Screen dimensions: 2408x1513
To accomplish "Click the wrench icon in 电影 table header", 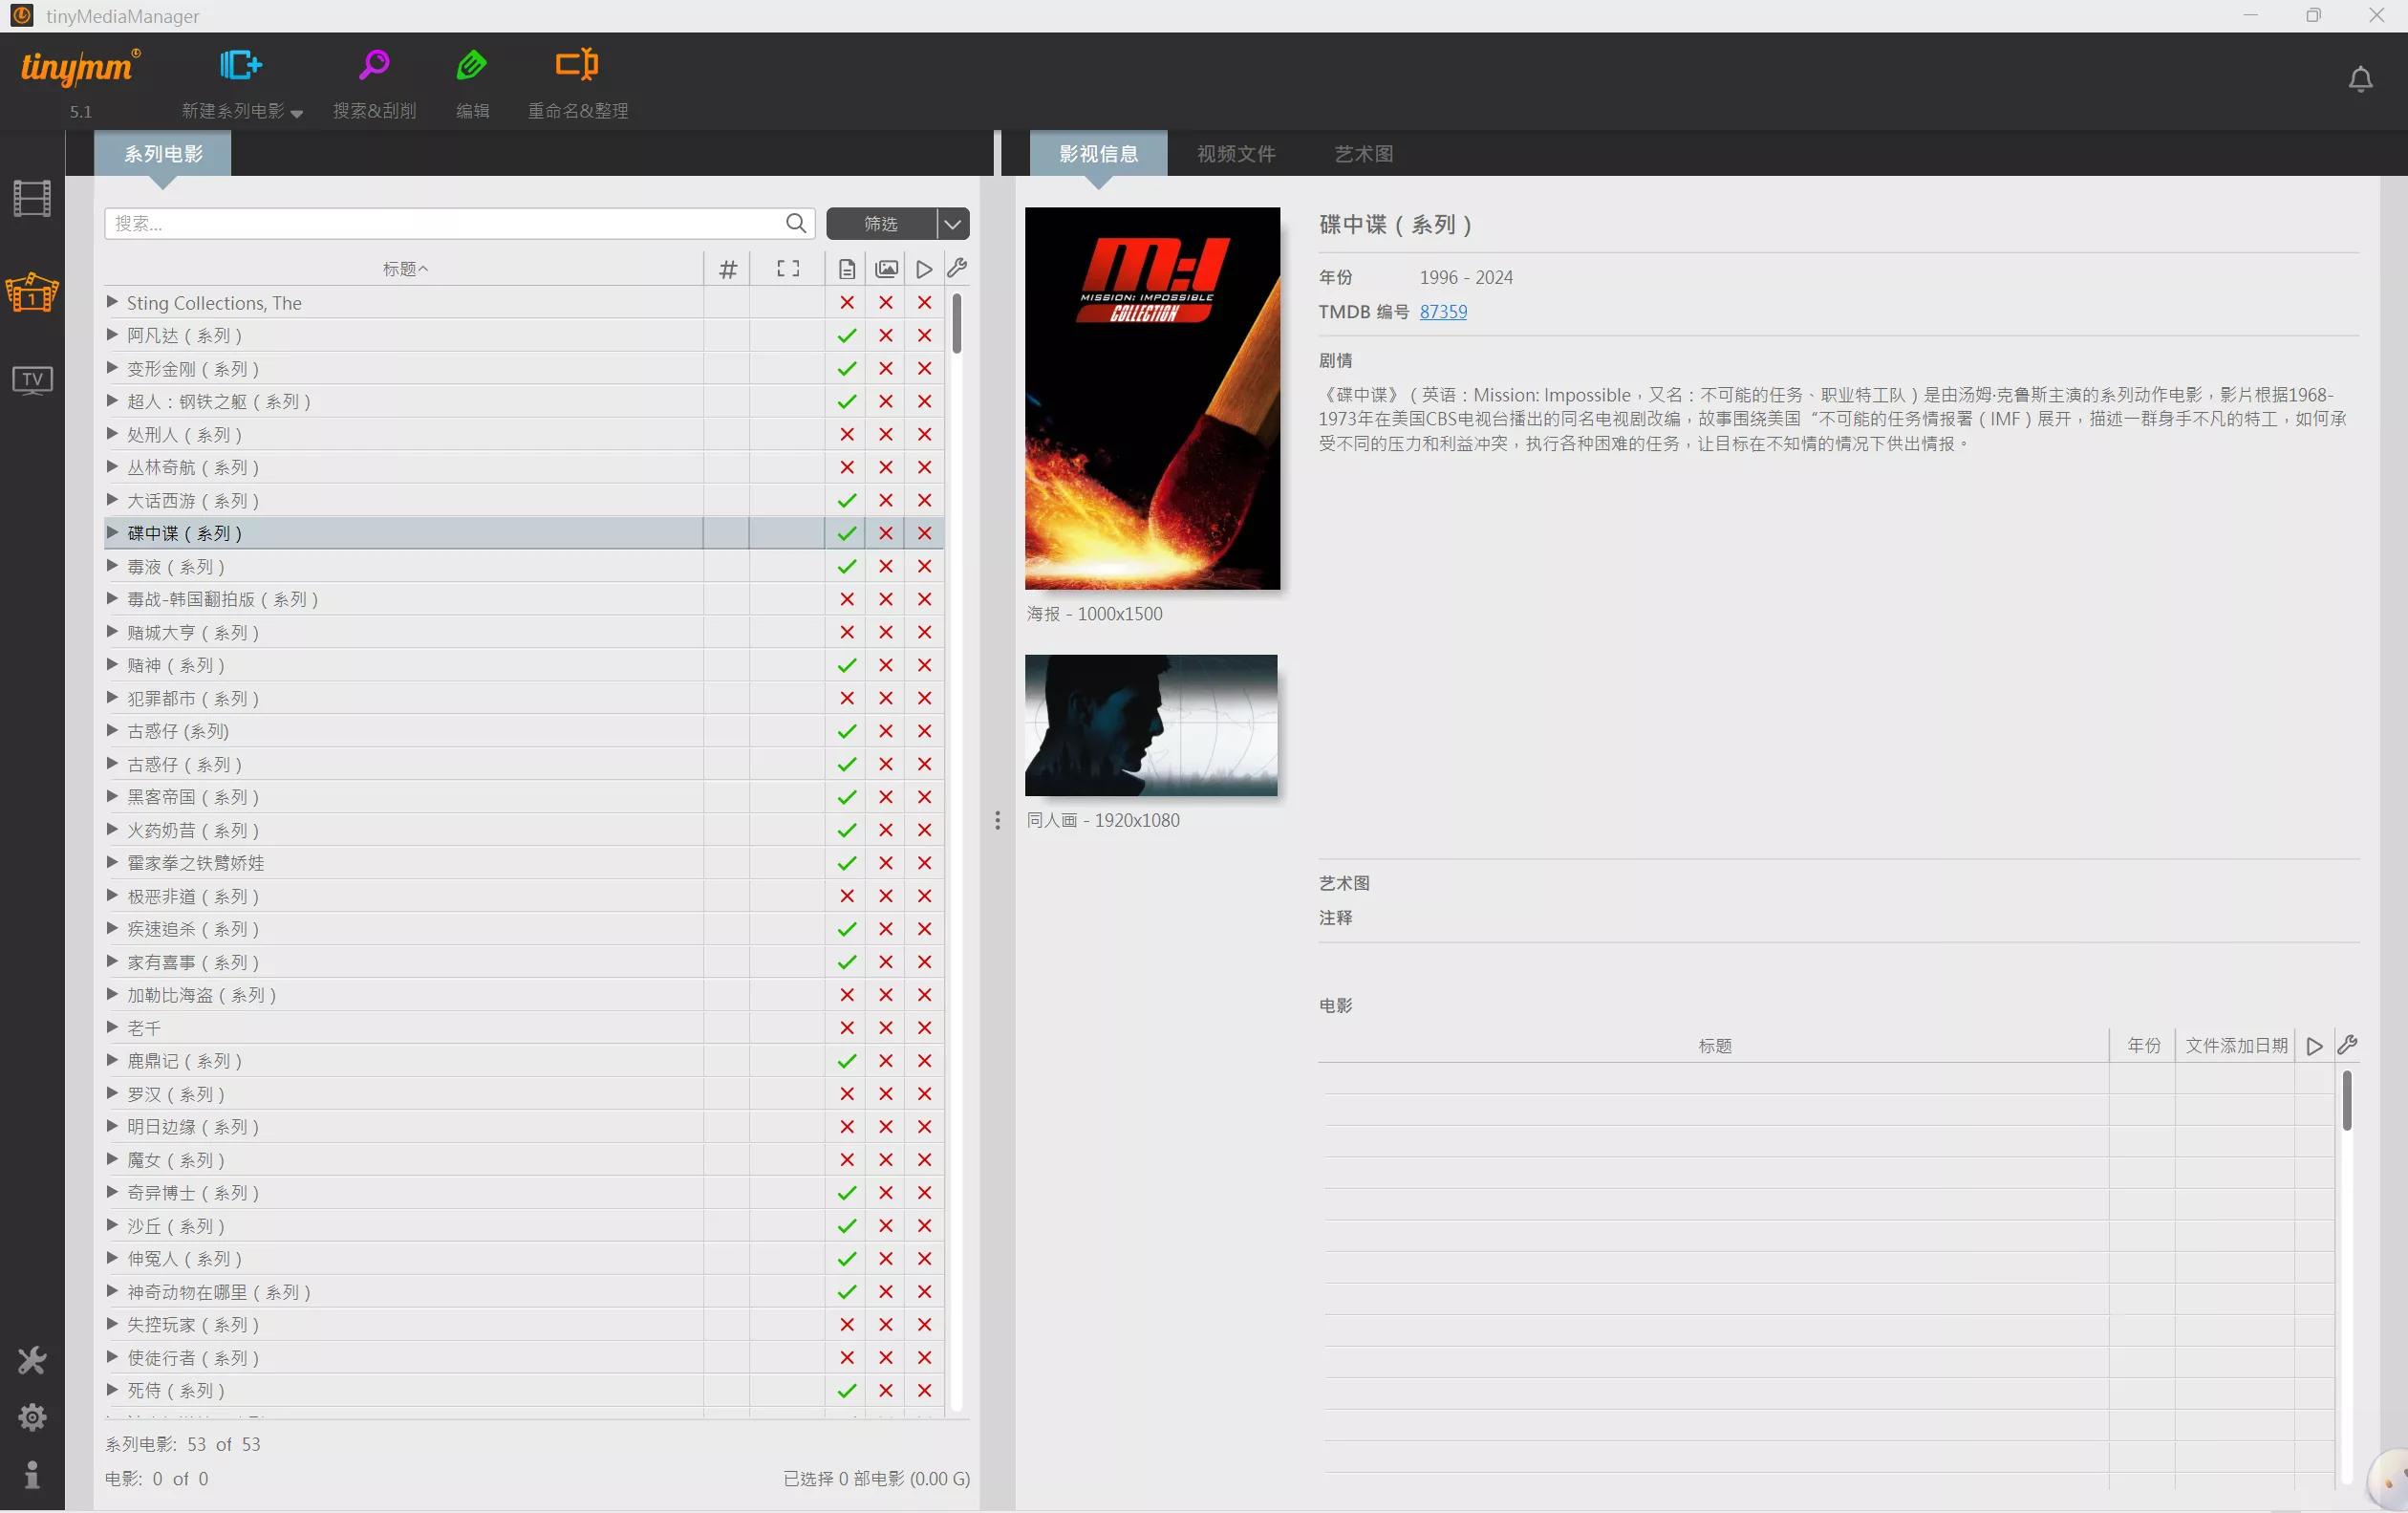I will [x=2347, y=1045].
